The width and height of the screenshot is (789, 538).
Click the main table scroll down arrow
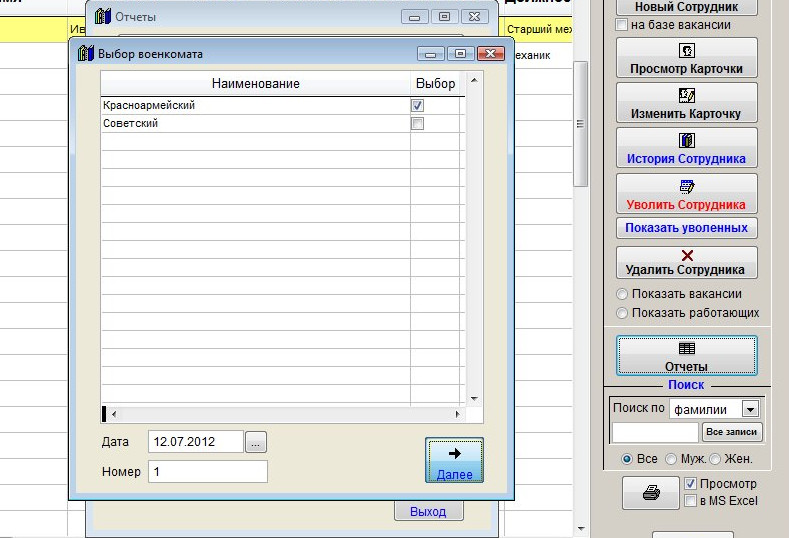(581, 529)
